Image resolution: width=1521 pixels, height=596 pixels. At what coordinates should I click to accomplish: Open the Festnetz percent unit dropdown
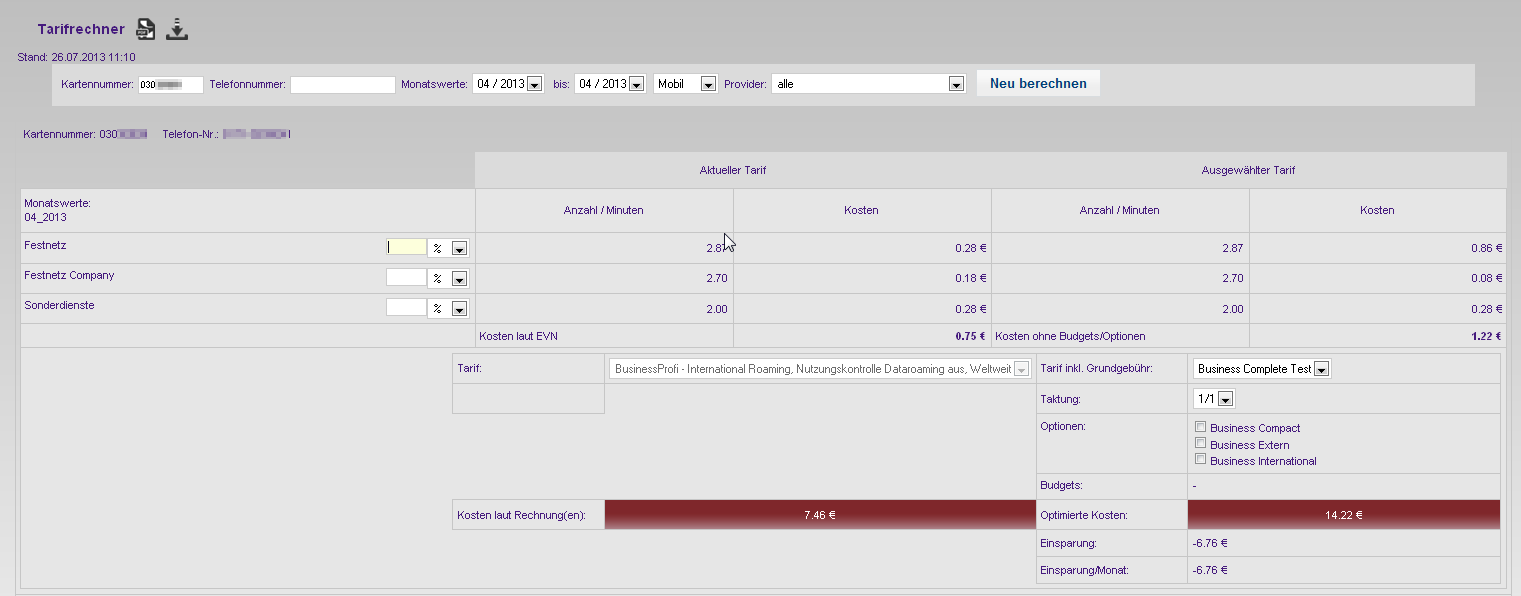coord(459,249)
